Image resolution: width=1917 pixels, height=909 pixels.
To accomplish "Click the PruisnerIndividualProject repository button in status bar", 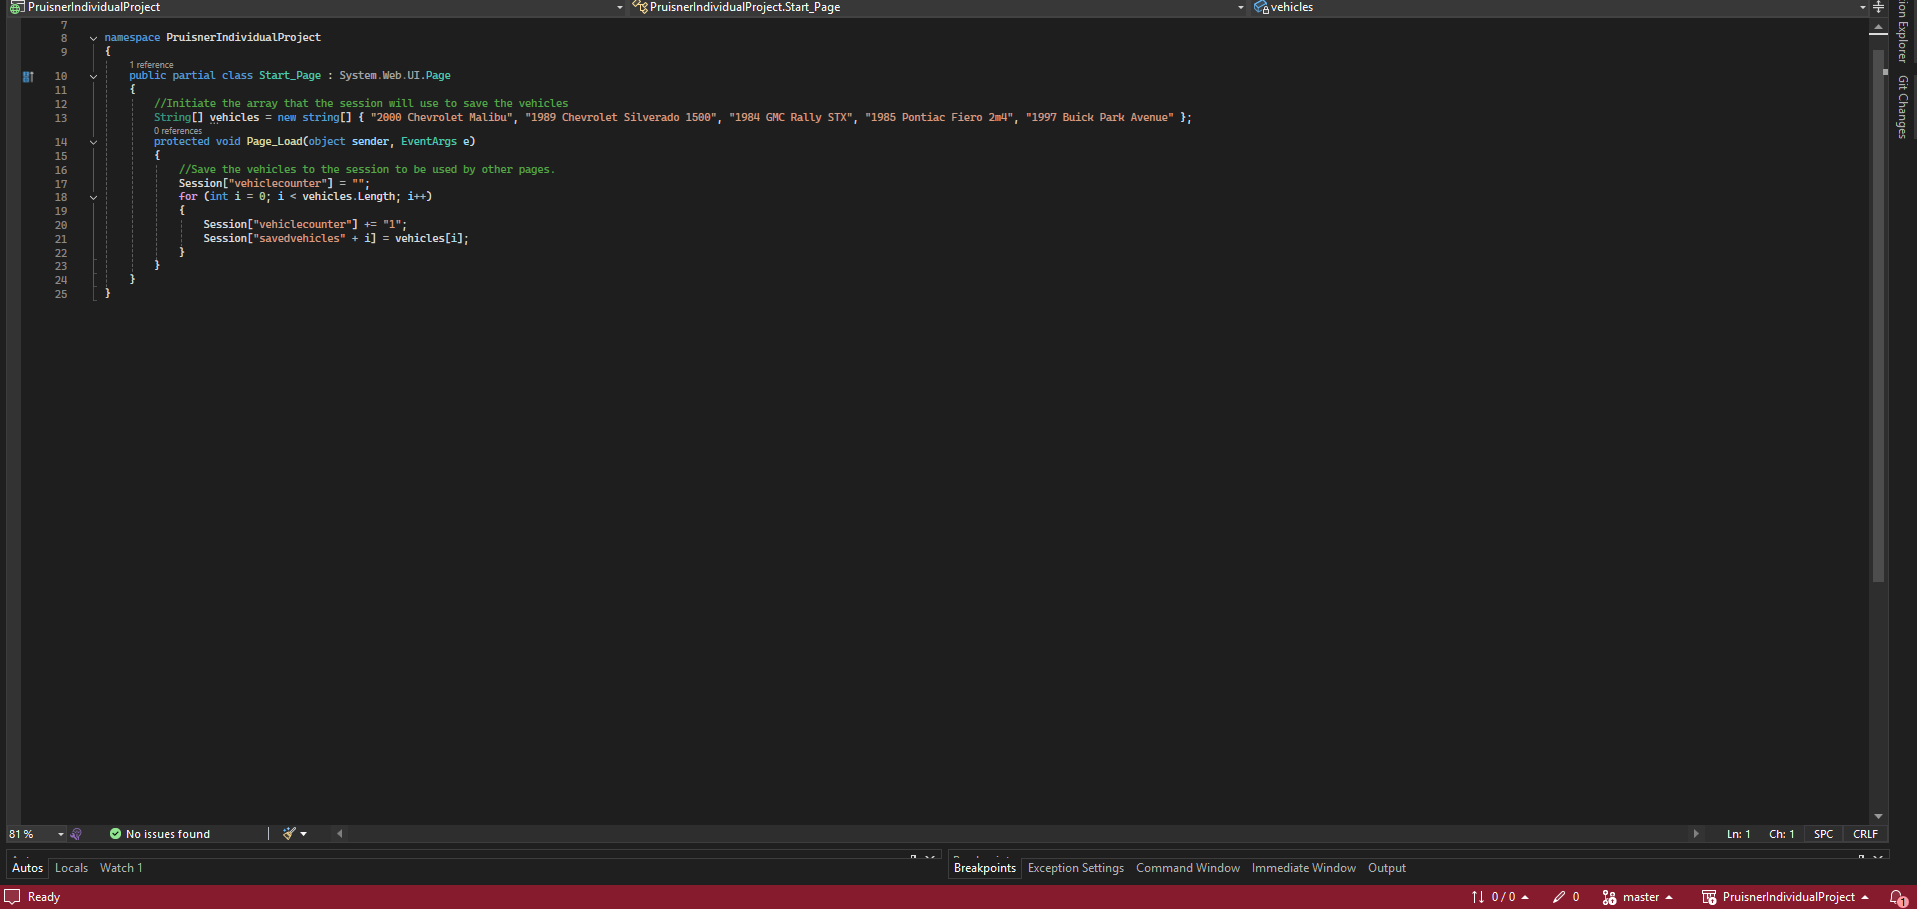I will click(x=1785, y=897).
